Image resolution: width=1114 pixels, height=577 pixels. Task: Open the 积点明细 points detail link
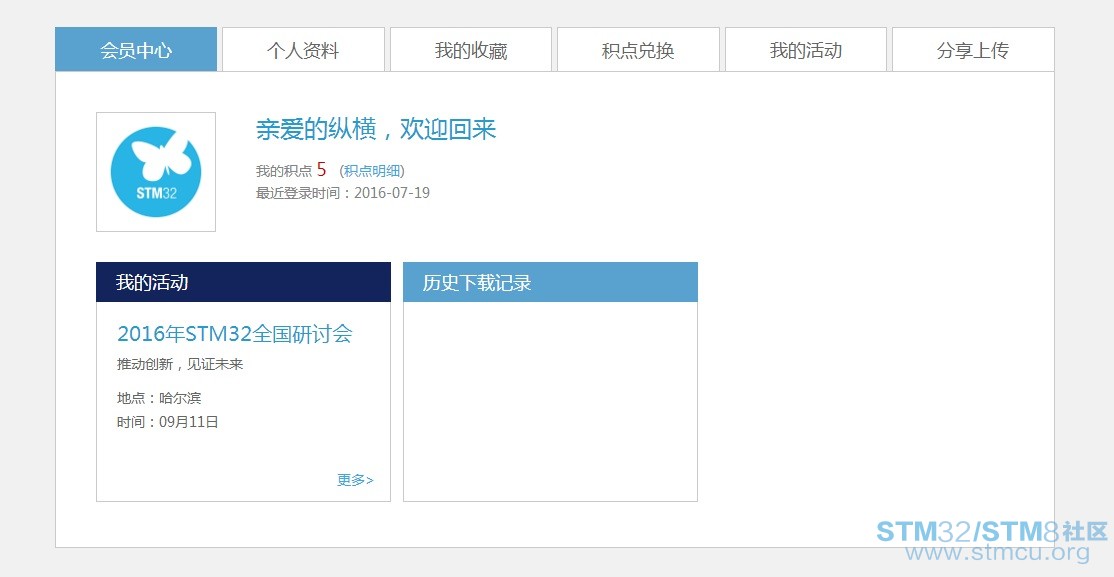[372, 171]
